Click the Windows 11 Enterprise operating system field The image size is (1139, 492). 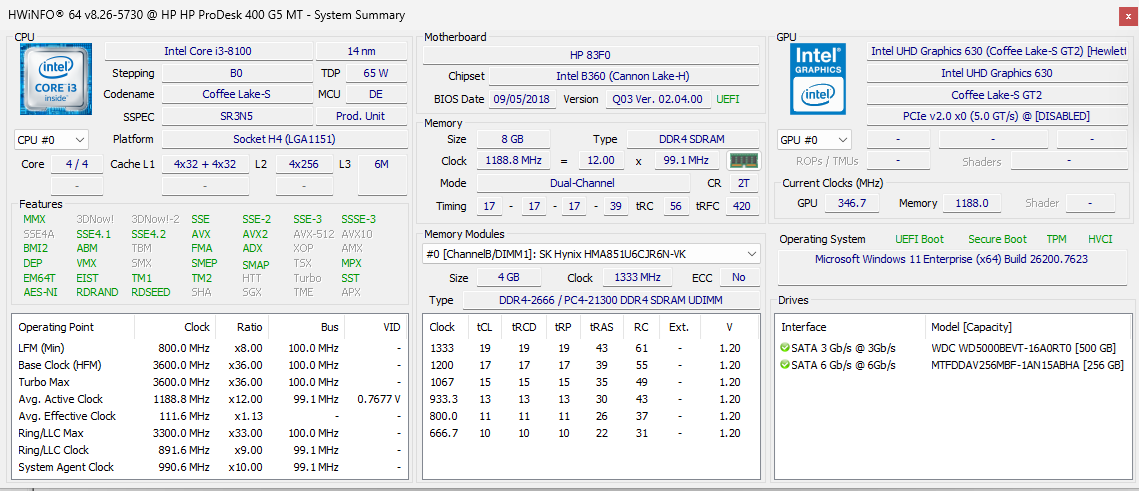click(951, 260)
